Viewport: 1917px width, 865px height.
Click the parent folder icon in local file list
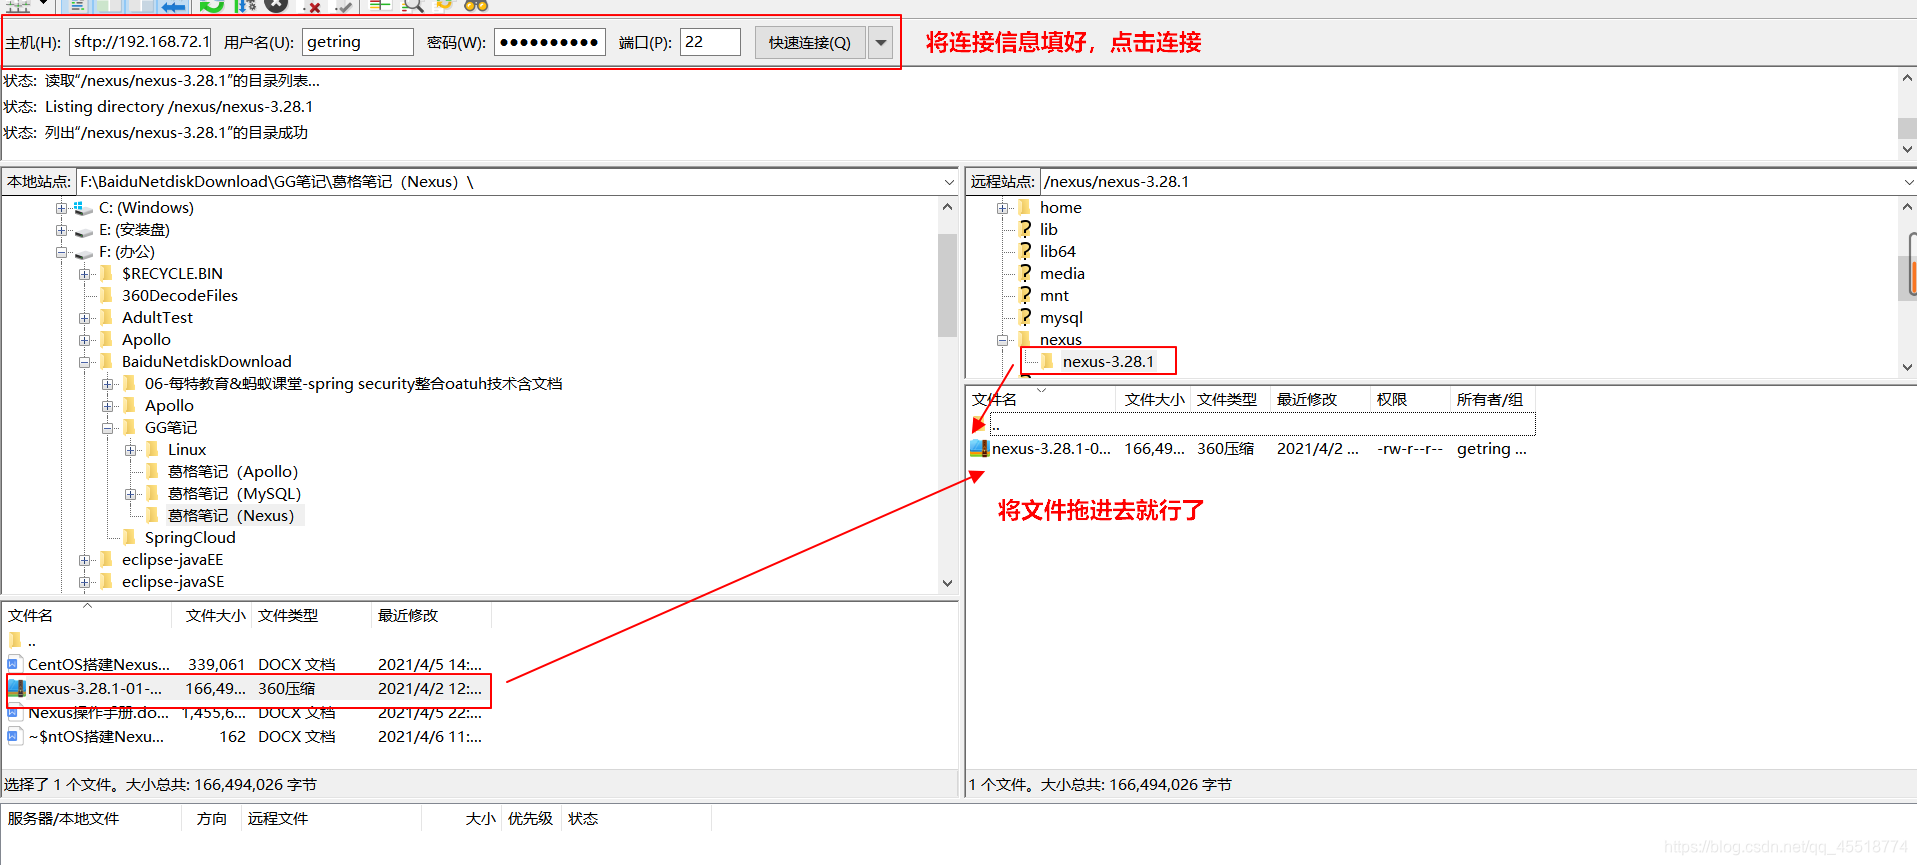(15, 640)
